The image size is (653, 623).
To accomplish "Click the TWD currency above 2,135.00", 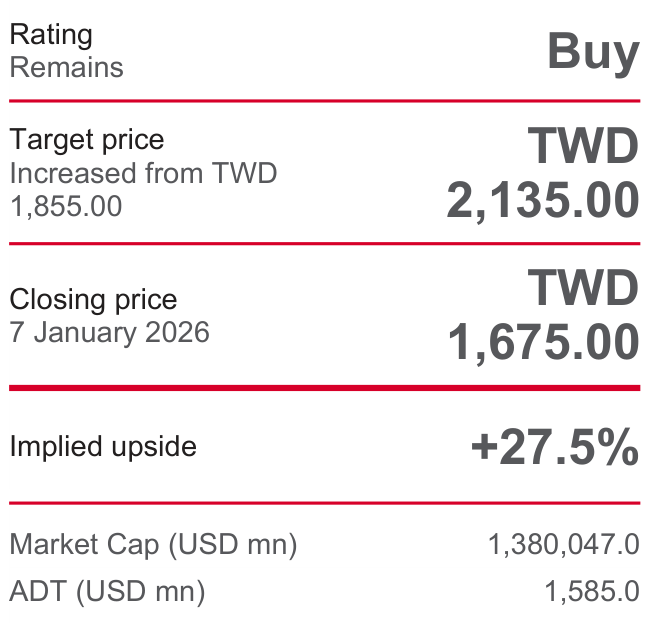I will point(583,148).
